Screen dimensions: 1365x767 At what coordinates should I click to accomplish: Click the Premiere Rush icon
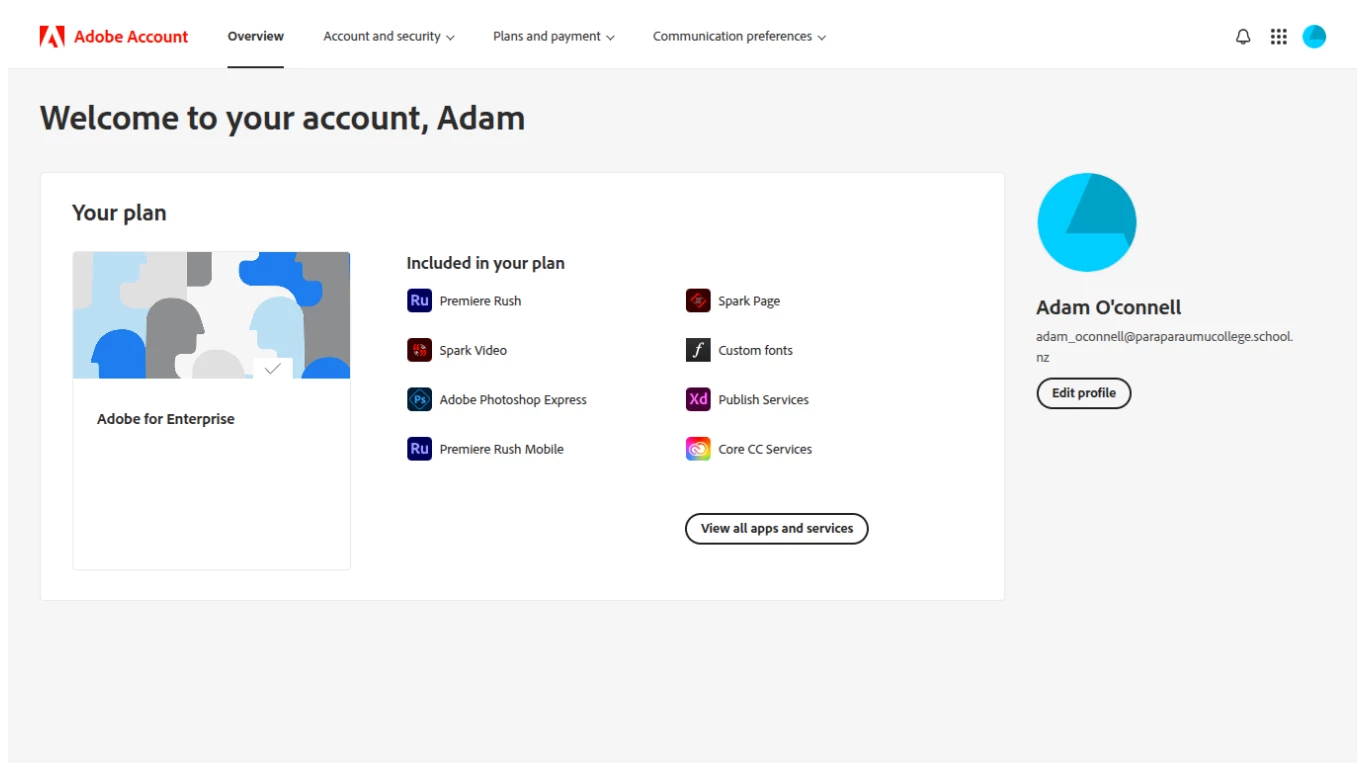pos(419,300)
